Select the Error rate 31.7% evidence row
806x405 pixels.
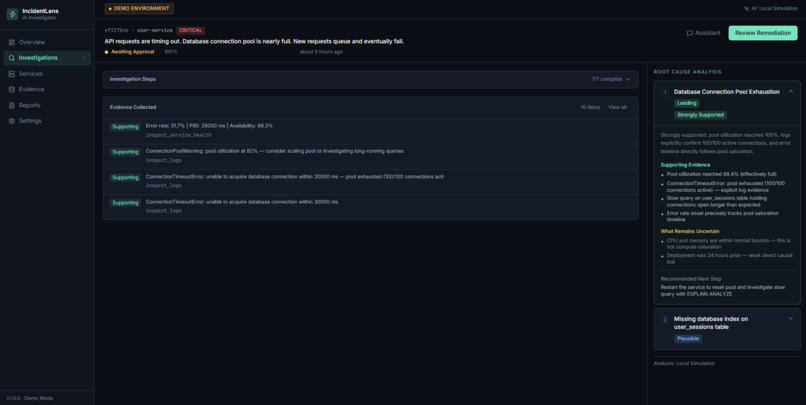point(371,131)
